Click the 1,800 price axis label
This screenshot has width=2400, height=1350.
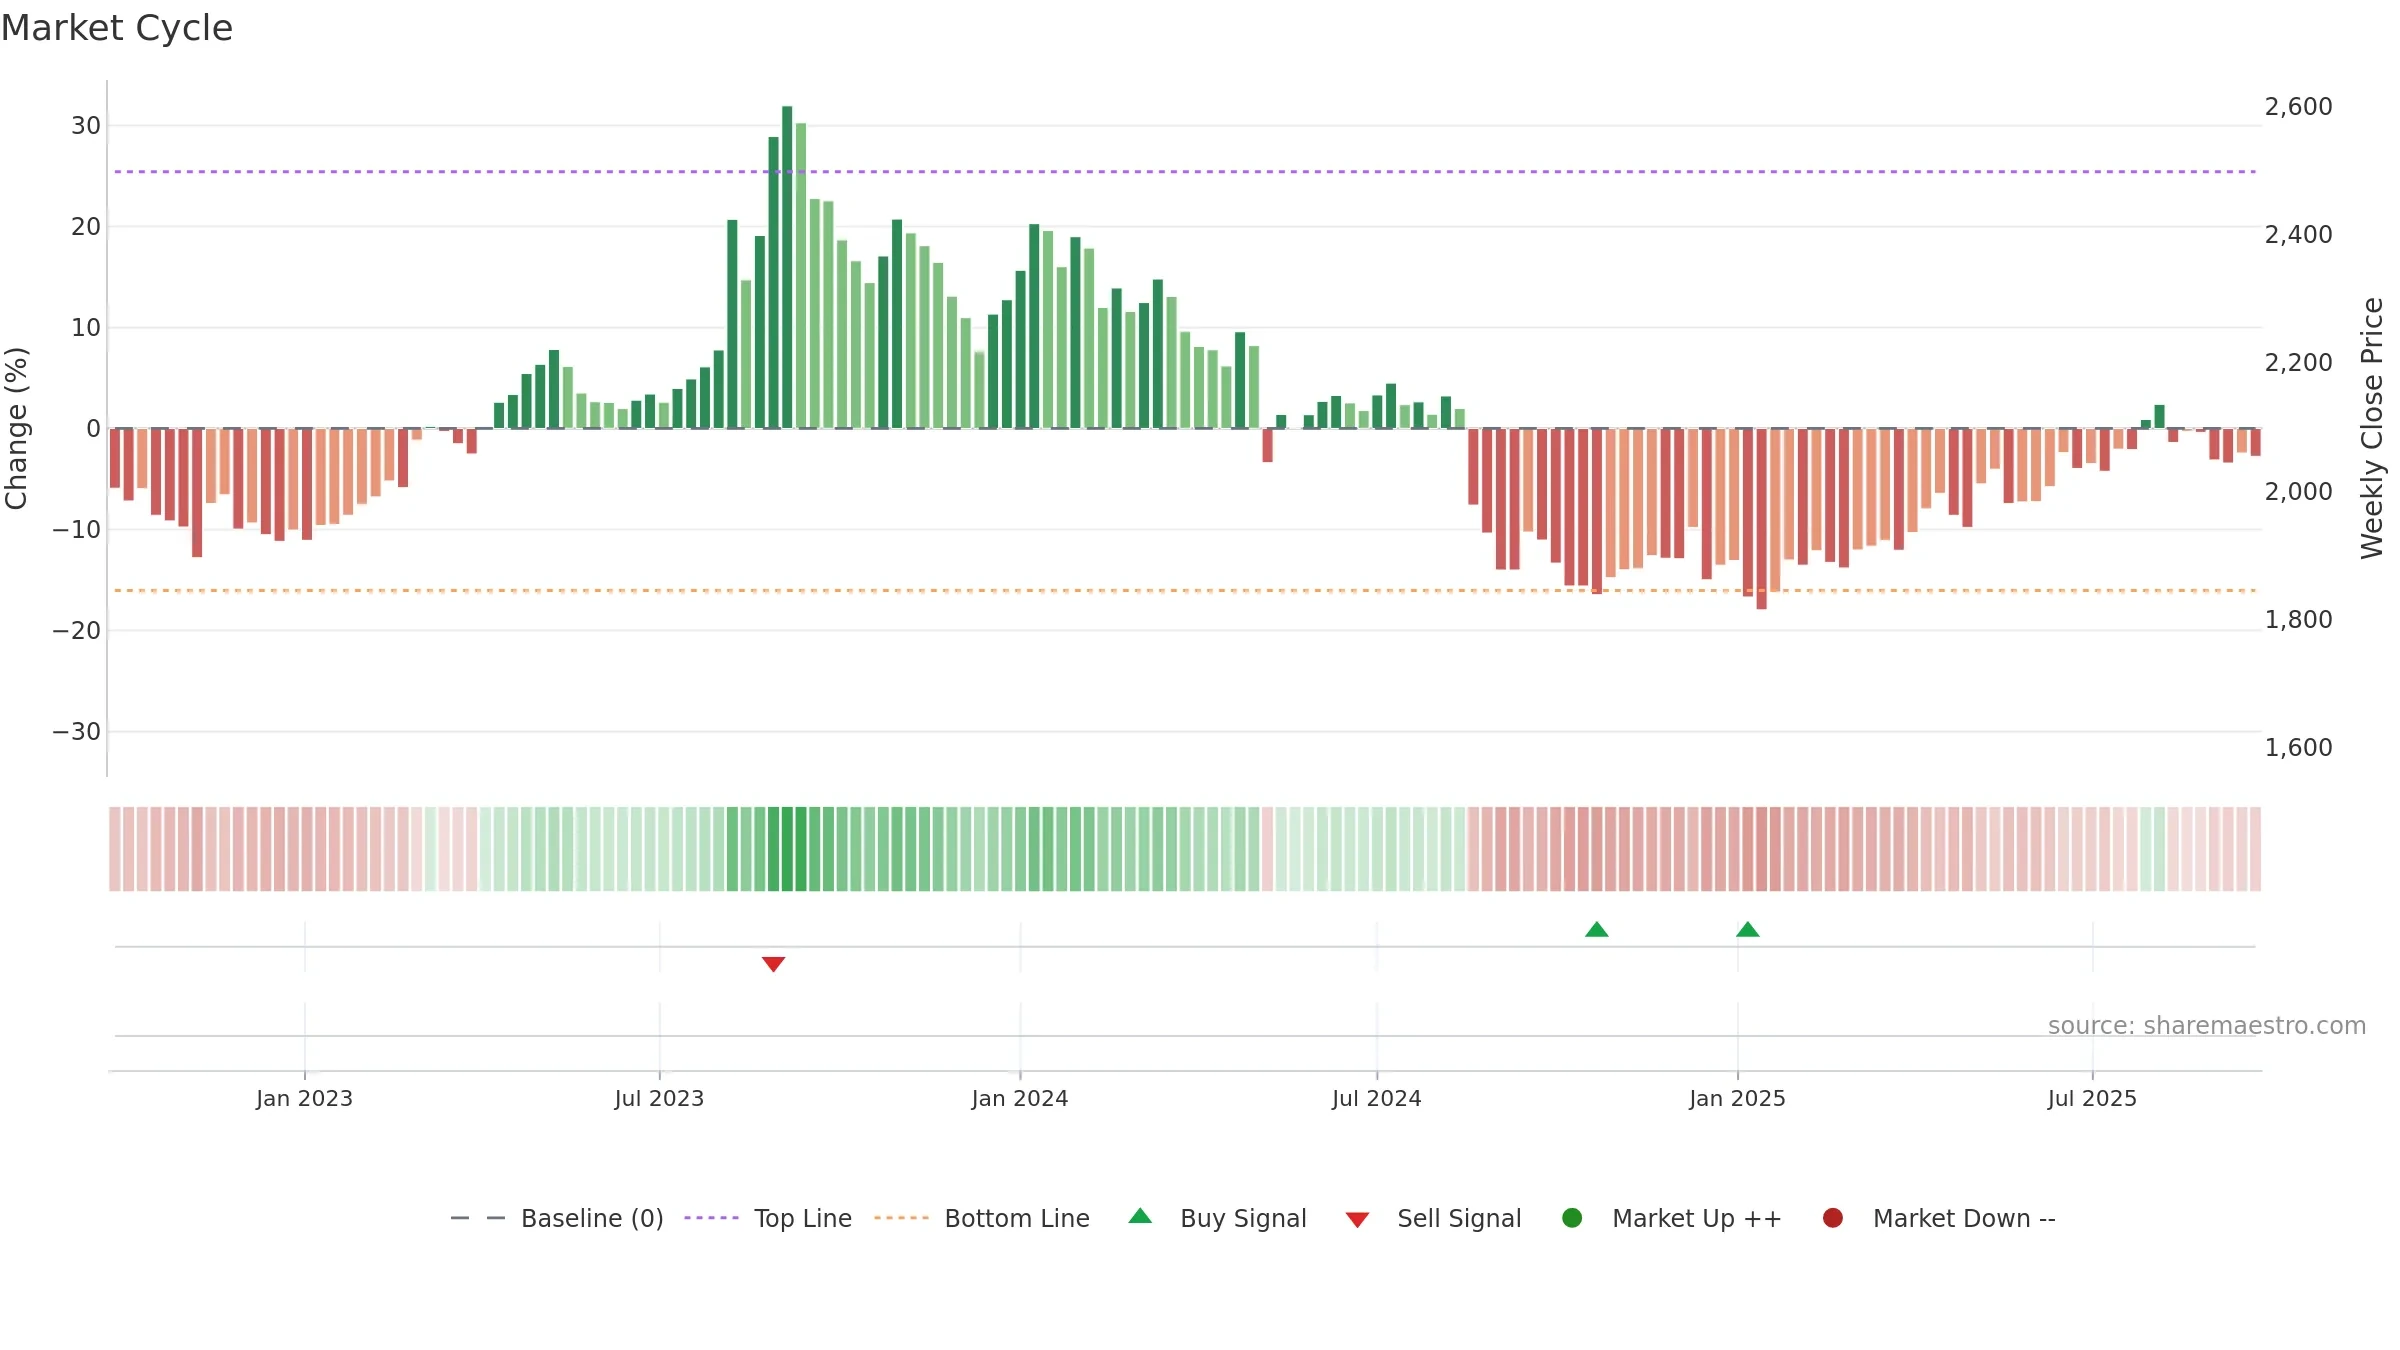click(2298, 619)
